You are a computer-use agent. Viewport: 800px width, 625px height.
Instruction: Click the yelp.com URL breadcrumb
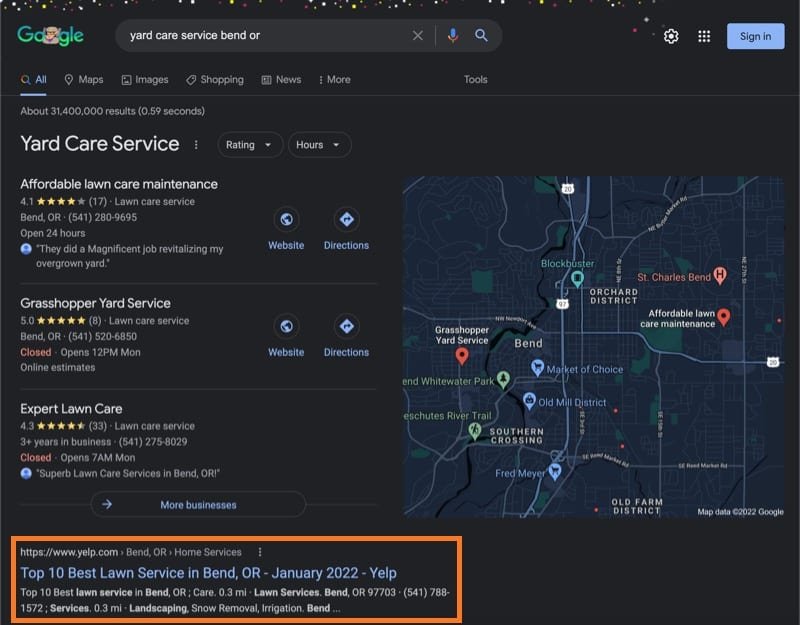[x=131, y=552]
